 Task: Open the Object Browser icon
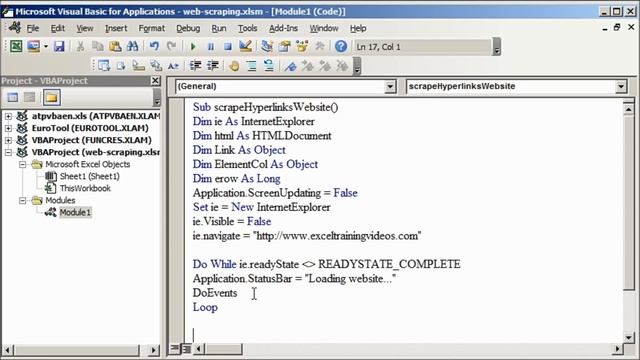click(x=302, y=47)
